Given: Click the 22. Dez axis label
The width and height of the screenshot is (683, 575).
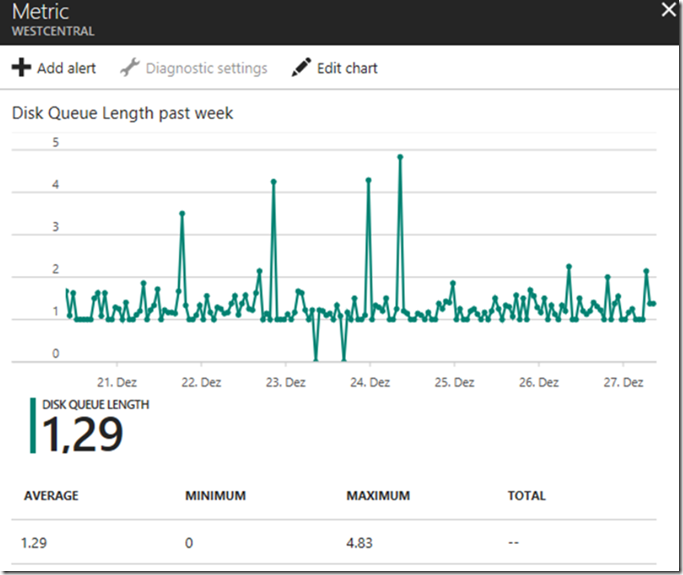Looking at the screenshot, I should [x=201, y=382].
